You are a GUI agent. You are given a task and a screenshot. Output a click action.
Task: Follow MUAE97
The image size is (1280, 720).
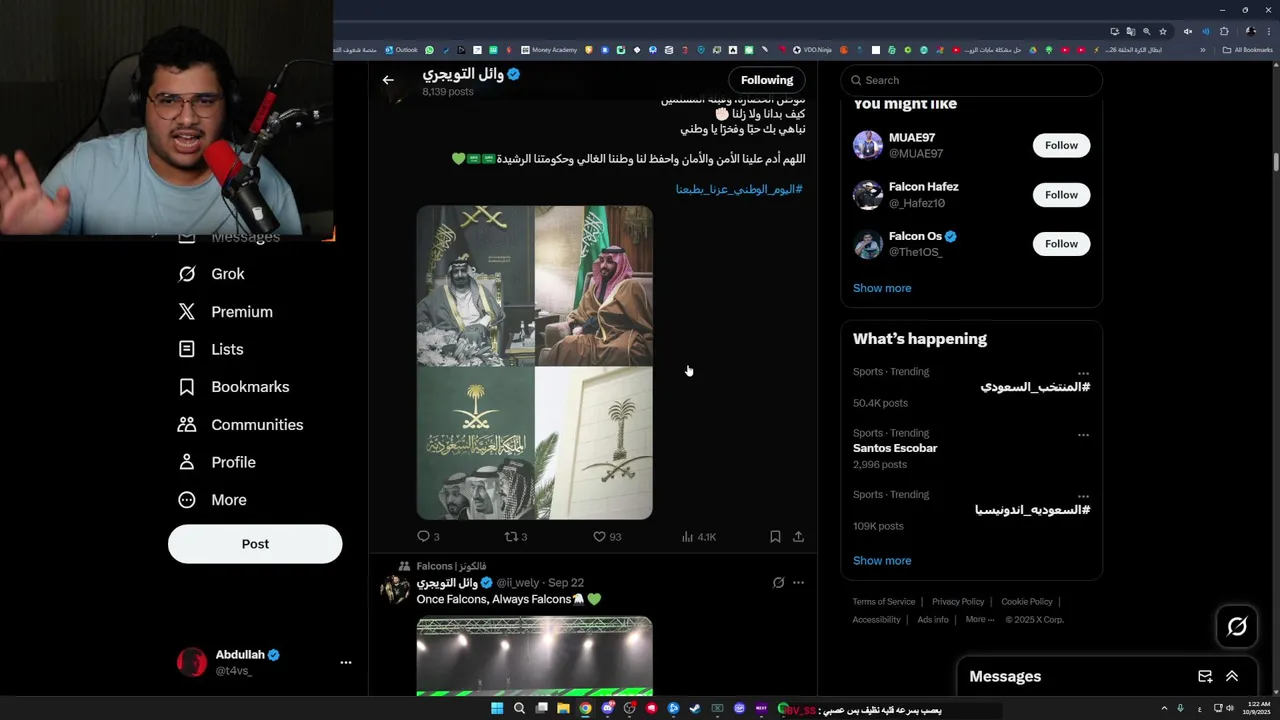click(1061, 145)
